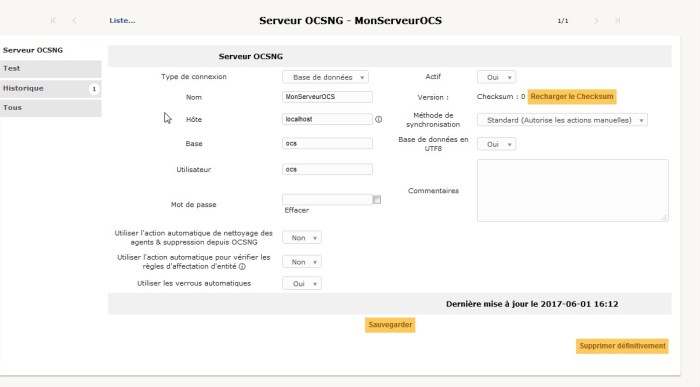Click info icon beside règles d'affectation d'entité
The width and height of the screenshot is (700, 387).
pos(242,266)
